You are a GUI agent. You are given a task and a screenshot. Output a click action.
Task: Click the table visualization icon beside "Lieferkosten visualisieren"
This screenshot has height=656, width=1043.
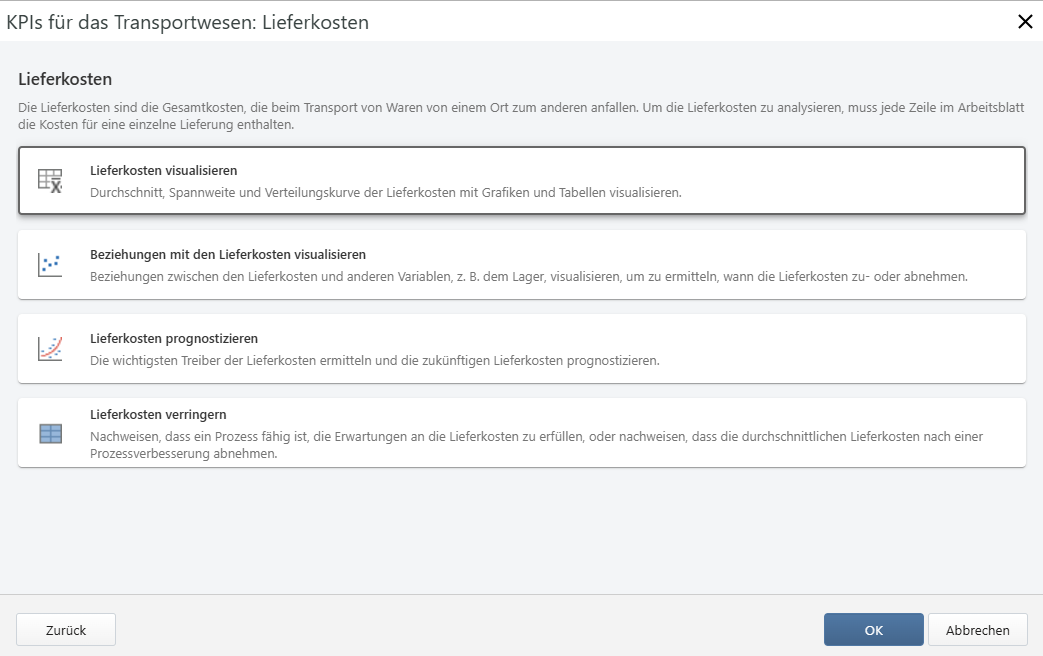click(51, 180)
